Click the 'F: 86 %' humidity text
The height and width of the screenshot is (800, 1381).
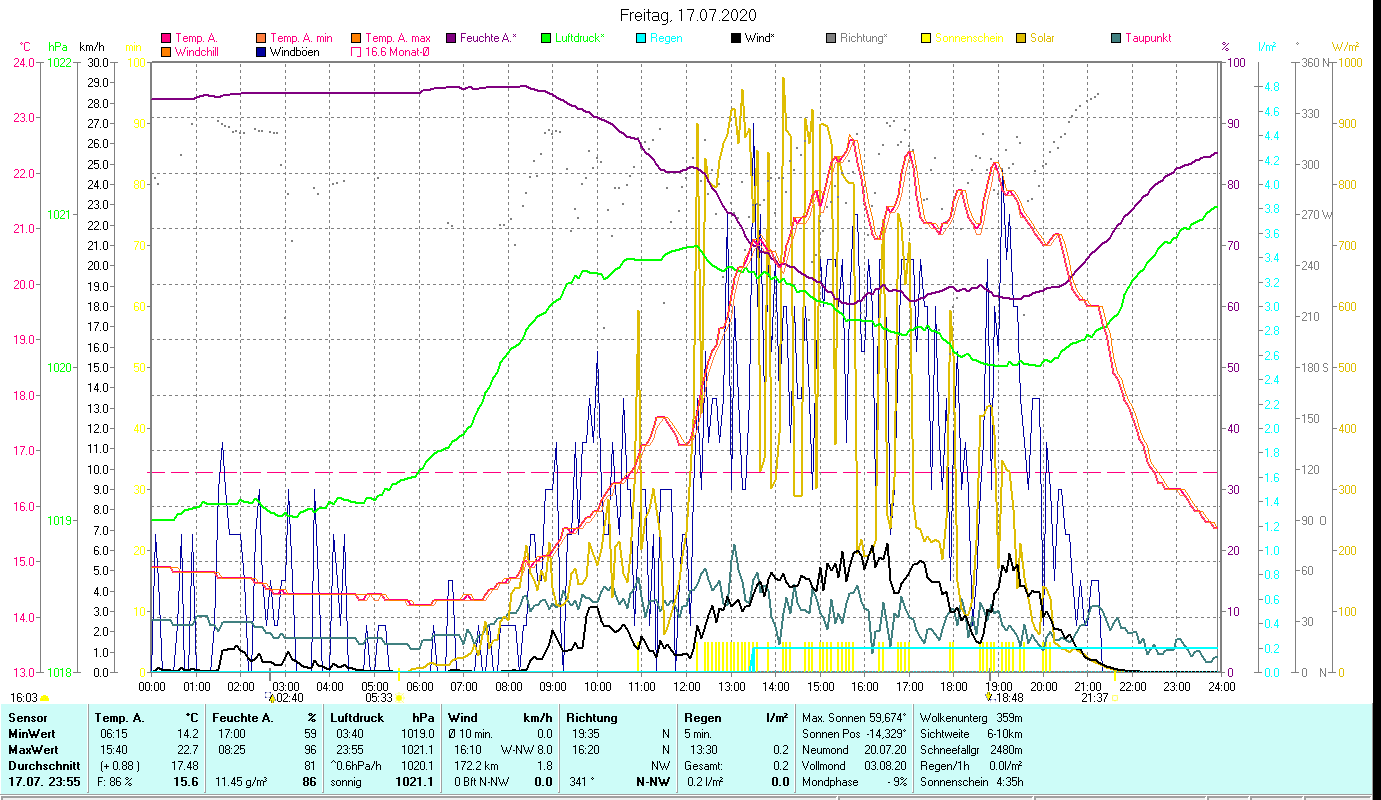(x=115, y=782)
